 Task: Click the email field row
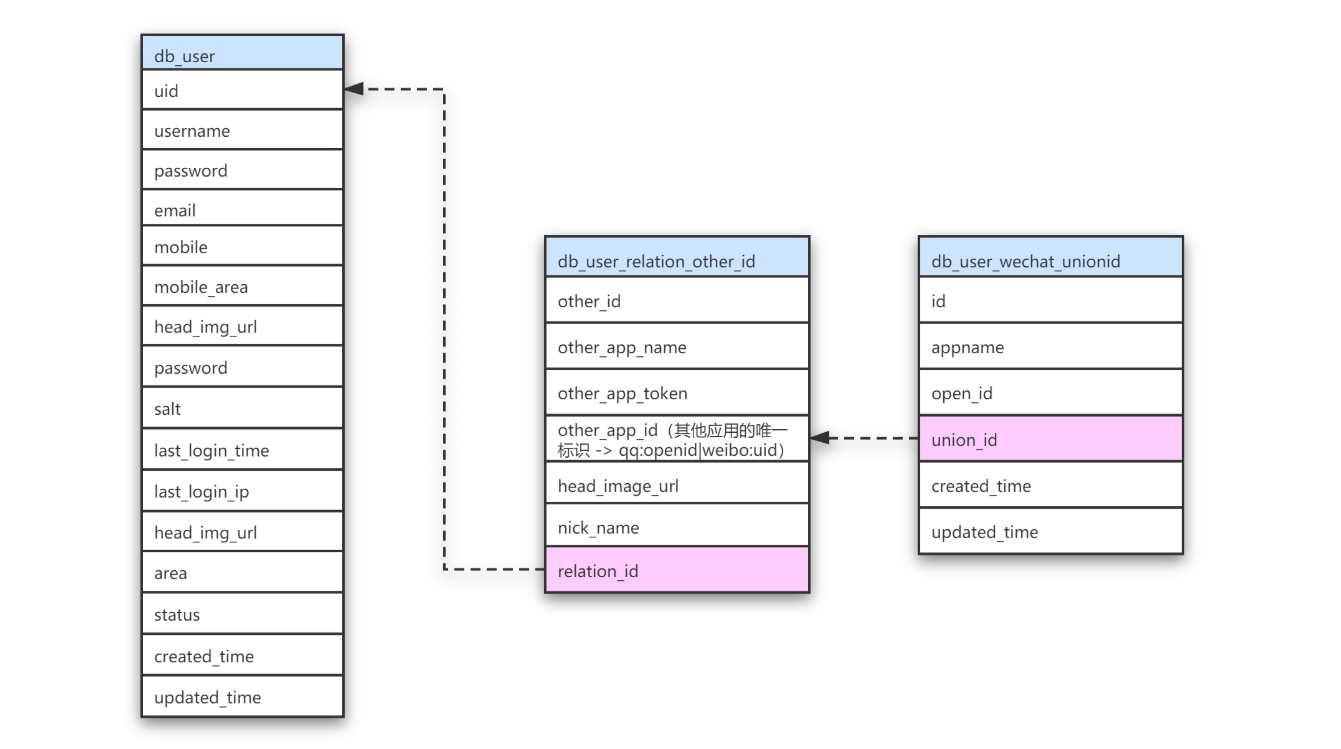pyautogui.click(x=242, y=209)
